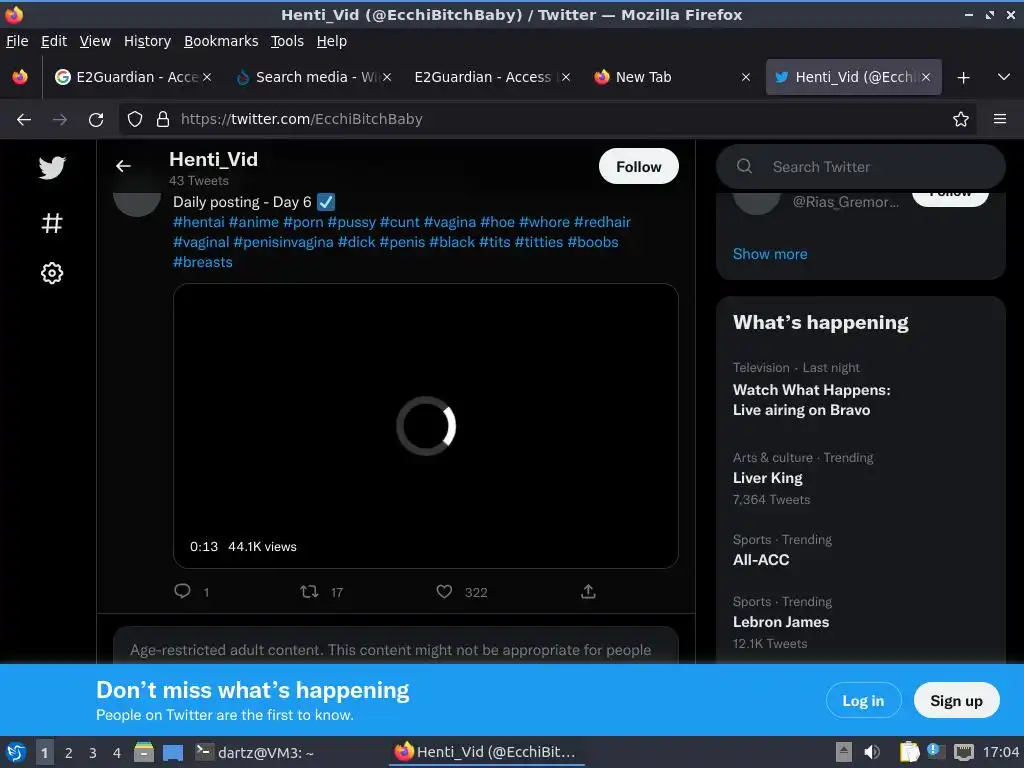Close the Search media tab

coord(387,77)
